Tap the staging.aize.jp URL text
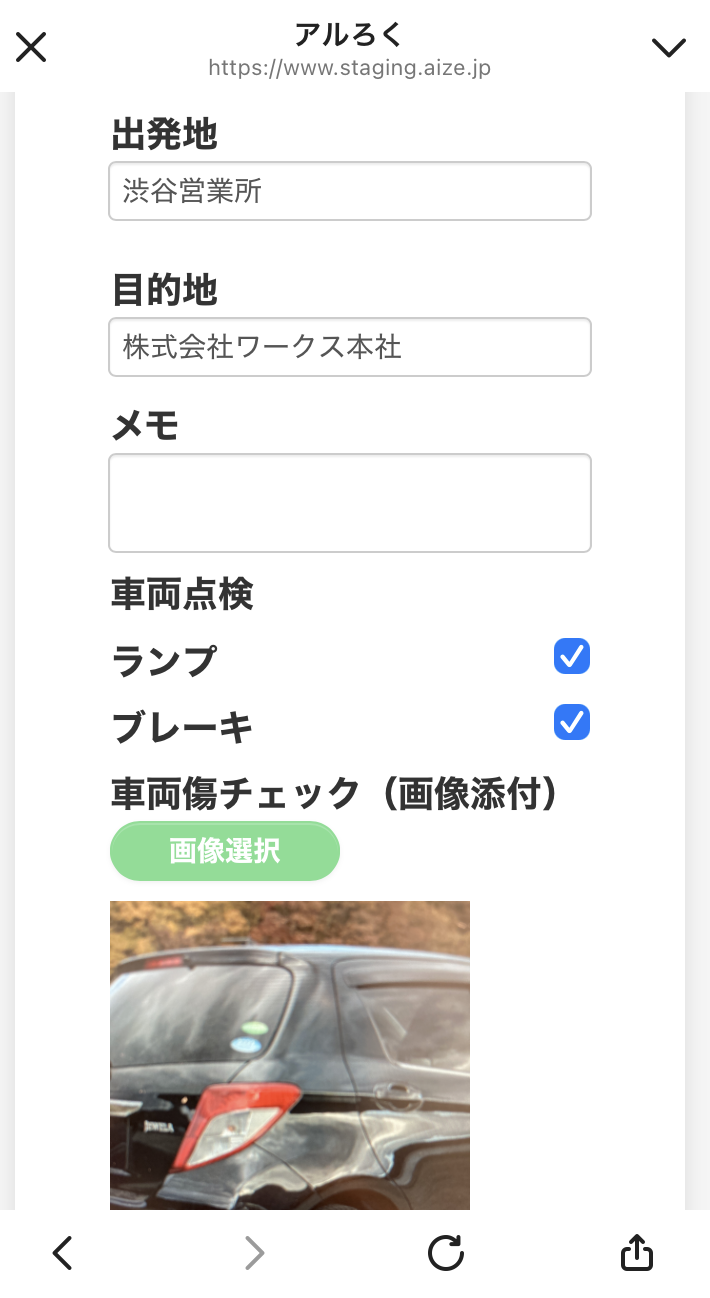Viewport: 710px width, 1298px height. 350,68
